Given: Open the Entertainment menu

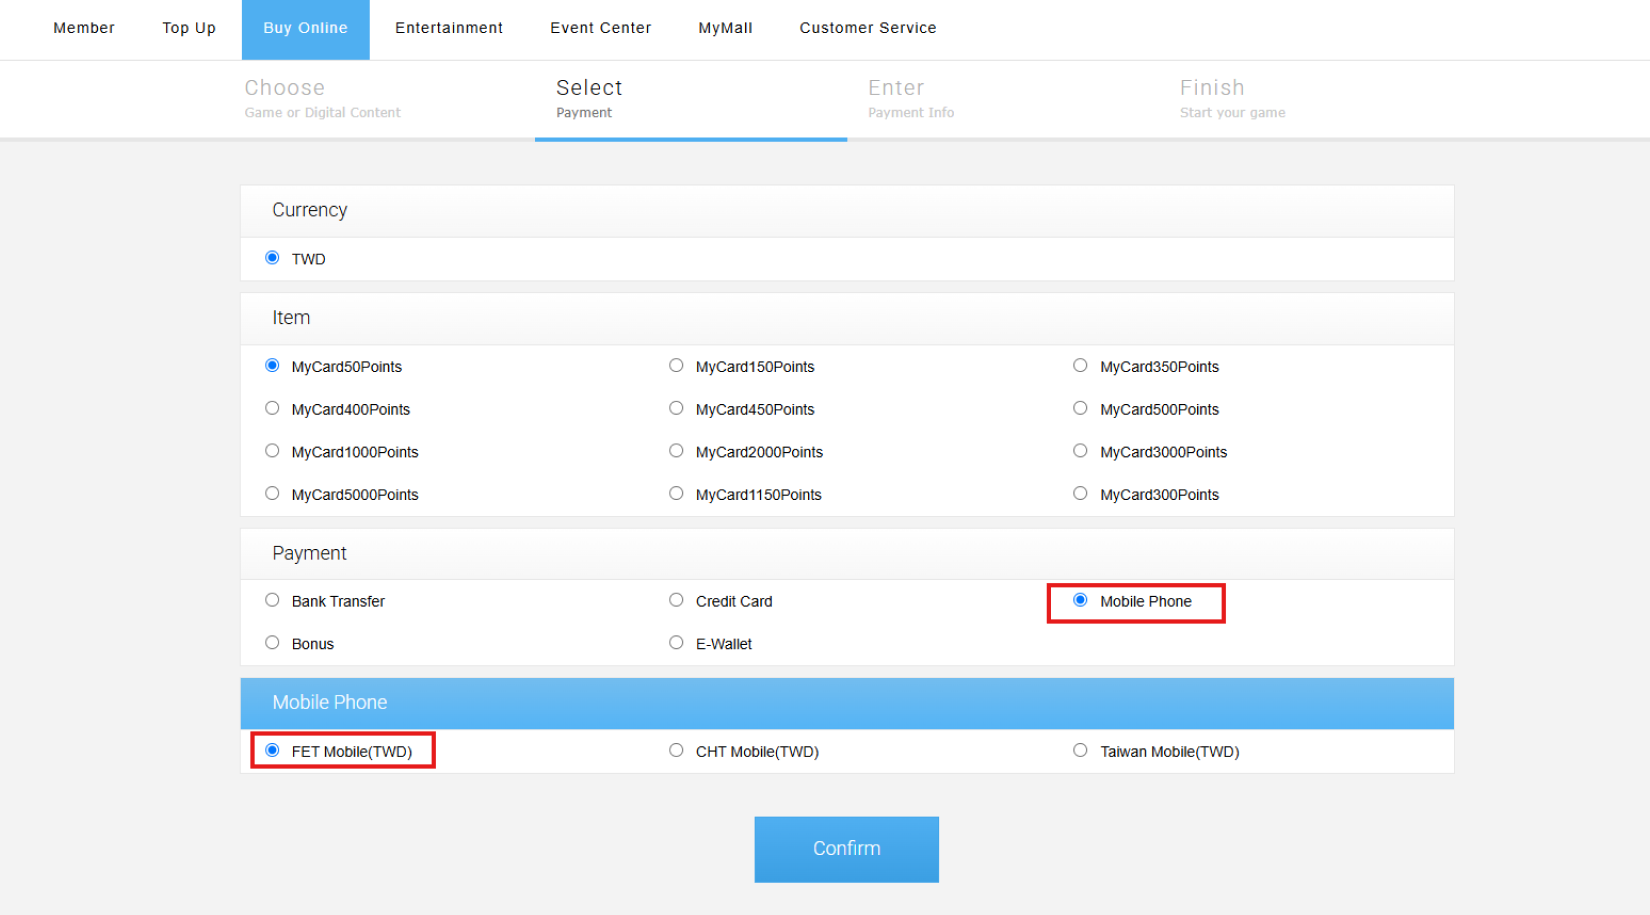Looking at the screenshot, I should (449, 28).
